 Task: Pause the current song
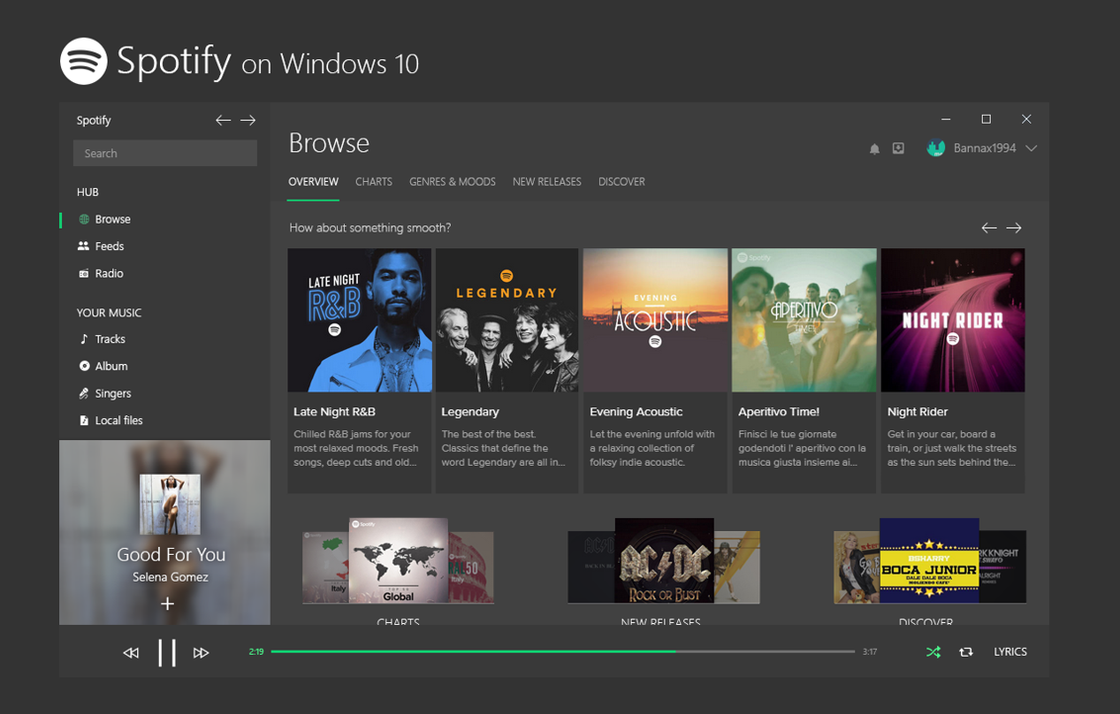click(167, 653)
